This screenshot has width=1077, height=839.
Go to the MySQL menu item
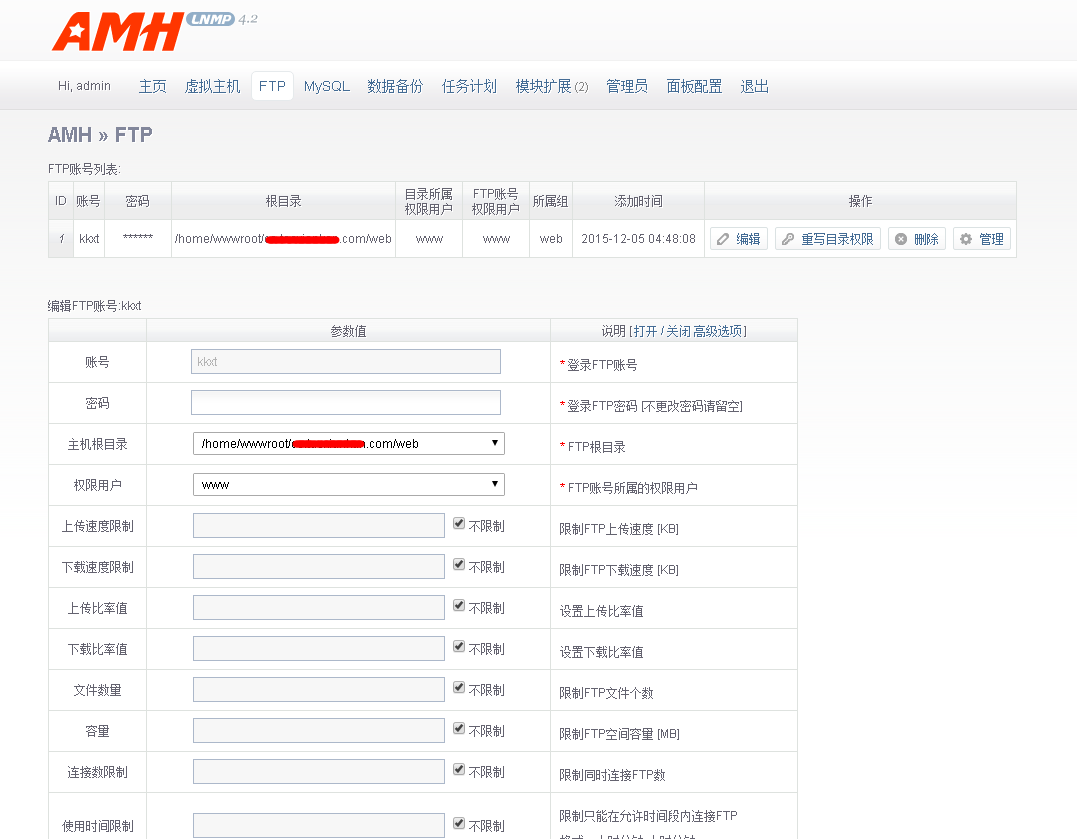click(x=327, y=87)
